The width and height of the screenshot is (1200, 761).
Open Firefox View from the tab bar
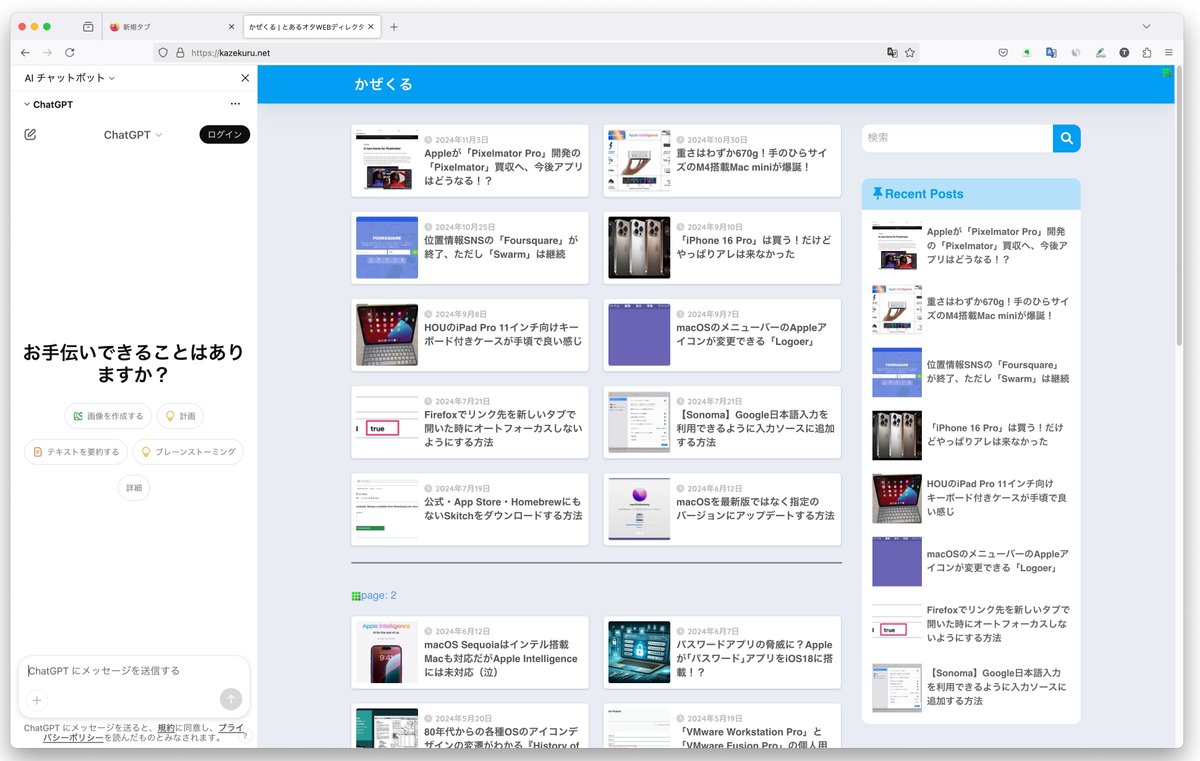(x=88, y=27)
